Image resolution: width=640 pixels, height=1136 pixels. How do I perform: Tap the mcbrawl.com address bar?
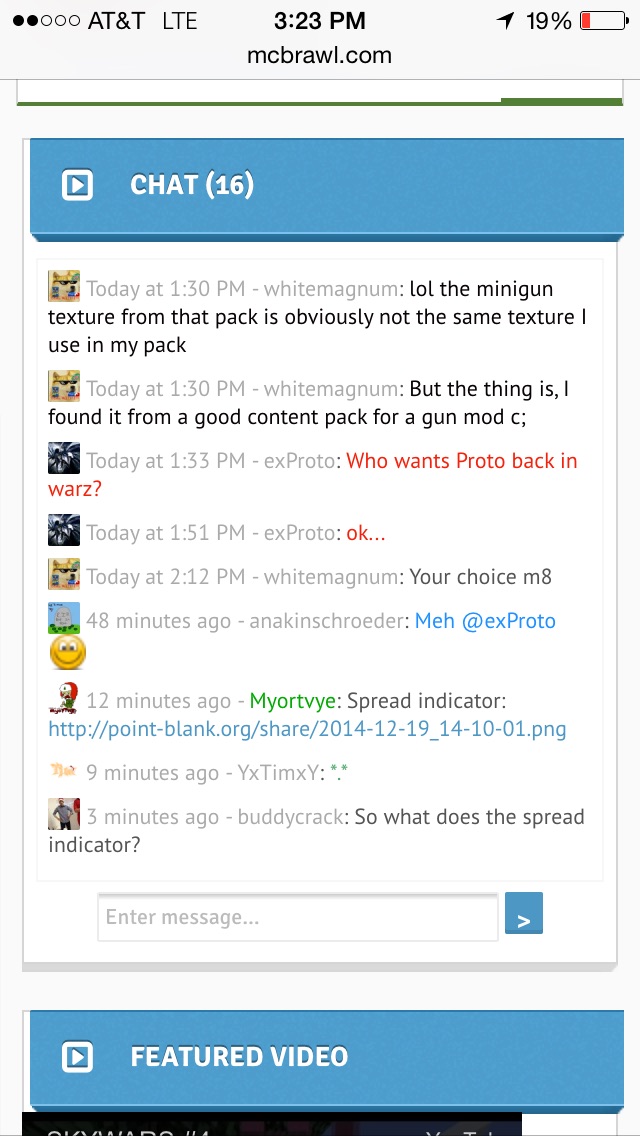(320, 55)
